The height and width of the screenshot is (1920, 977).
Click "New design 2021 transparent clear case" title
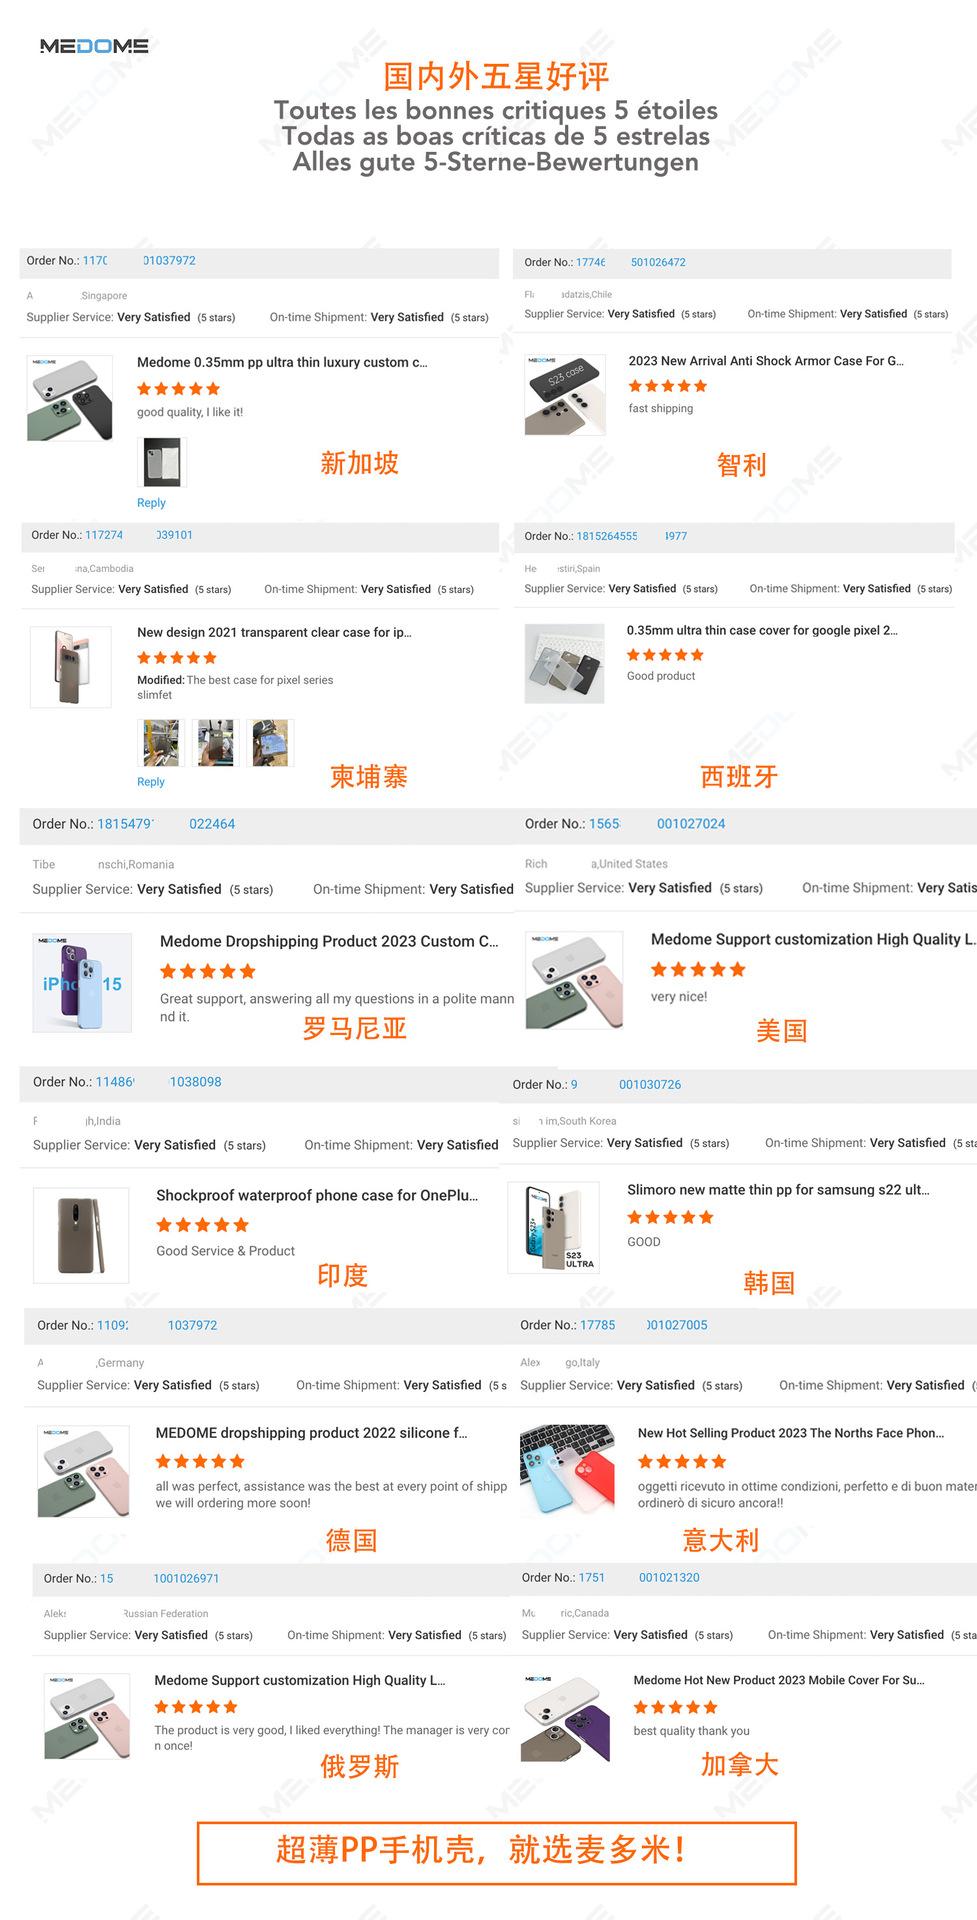tap(274, 633)
